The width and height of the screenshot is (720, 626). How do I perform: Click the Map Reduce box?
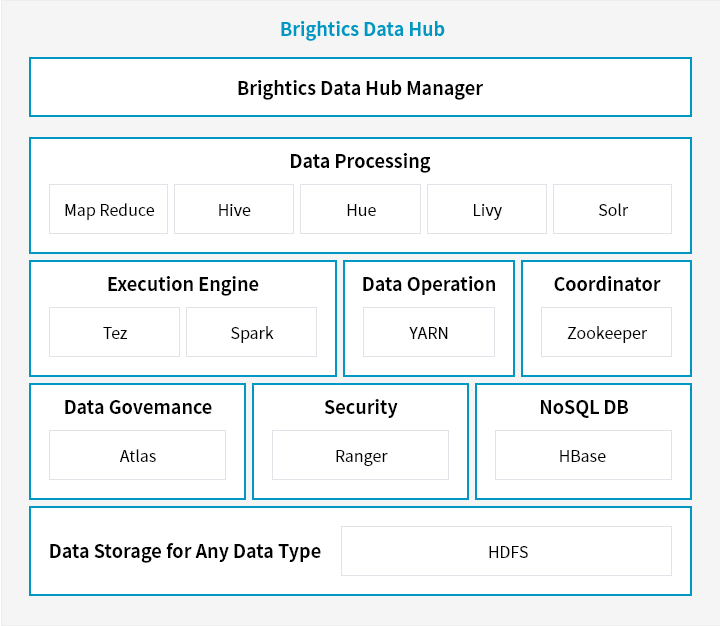click(x=108, y=209)
